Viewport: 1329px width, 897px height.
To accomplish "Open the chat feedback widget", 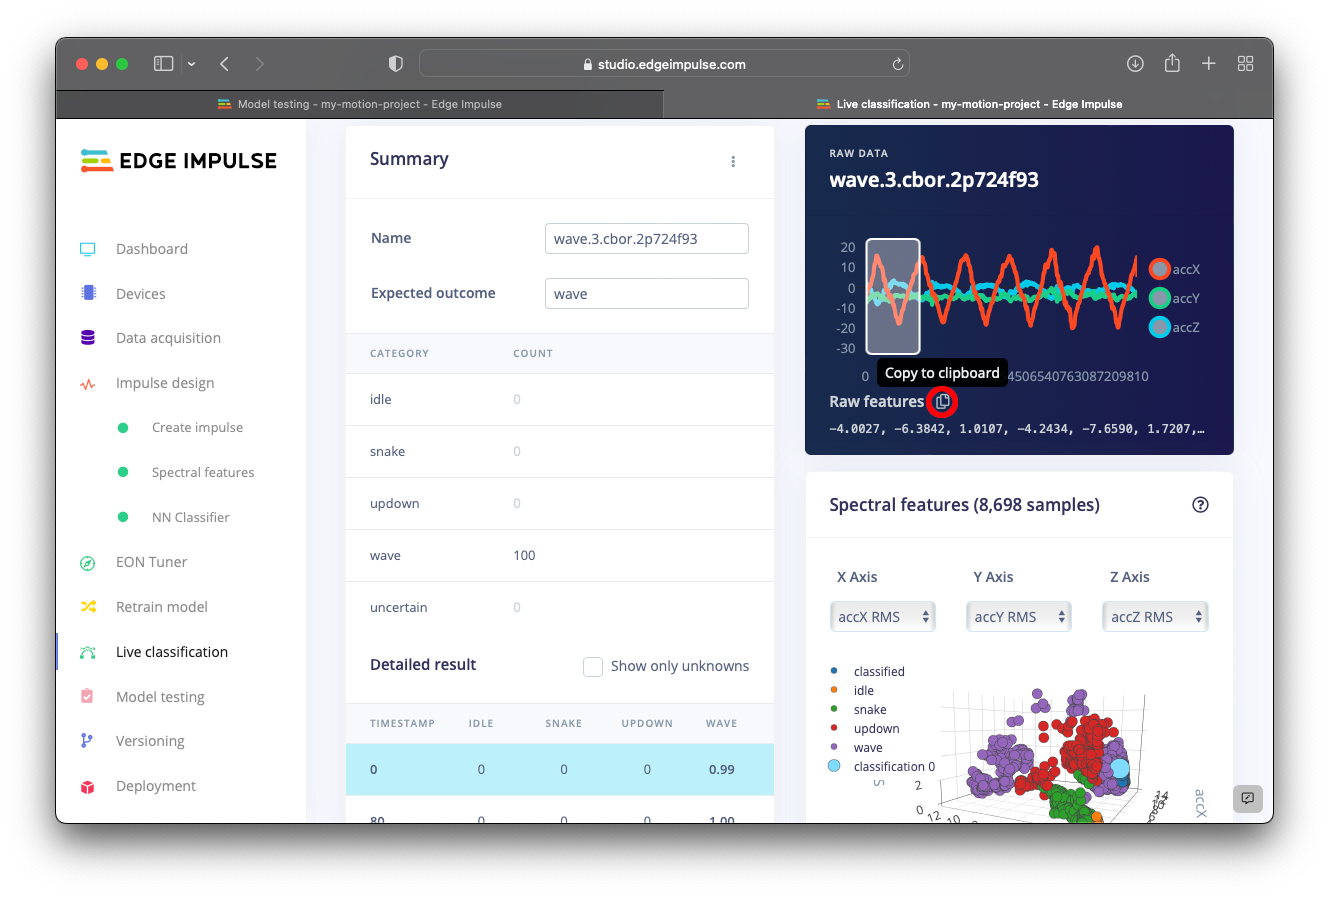I will 1247,798.
